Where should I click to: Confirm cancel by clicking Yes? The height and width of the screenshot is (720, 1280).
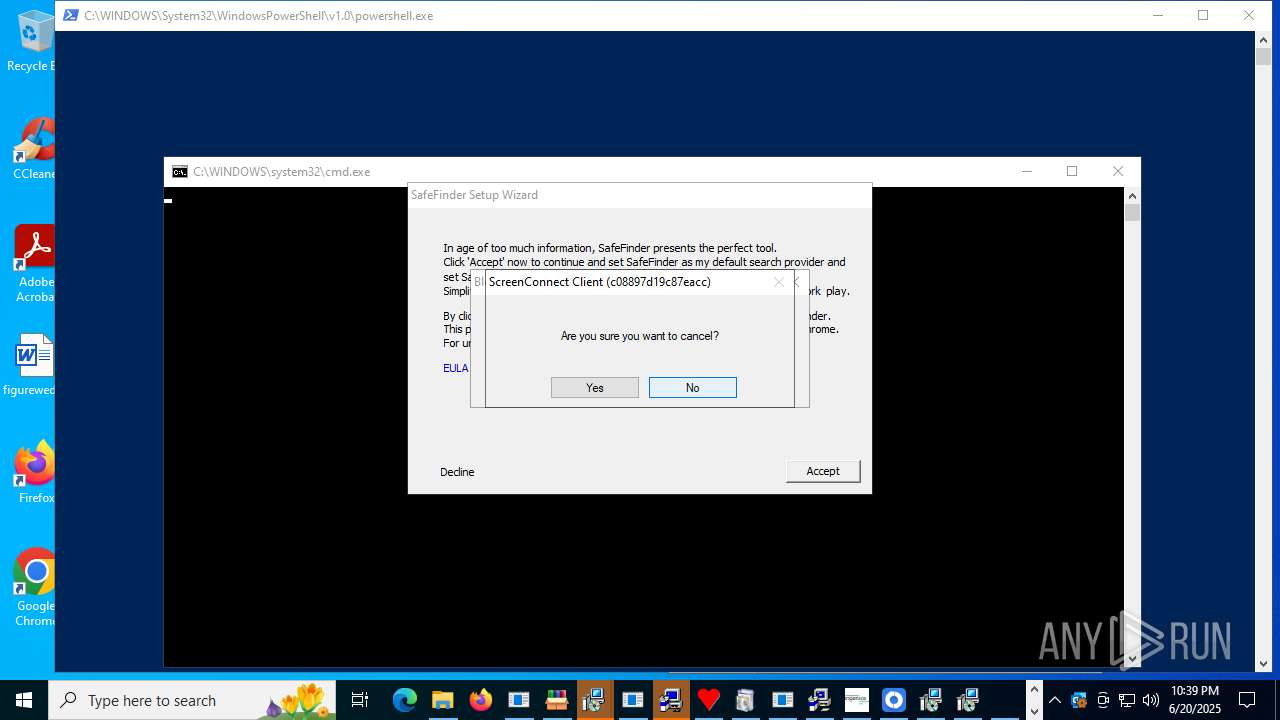click(x=594, y=387)
